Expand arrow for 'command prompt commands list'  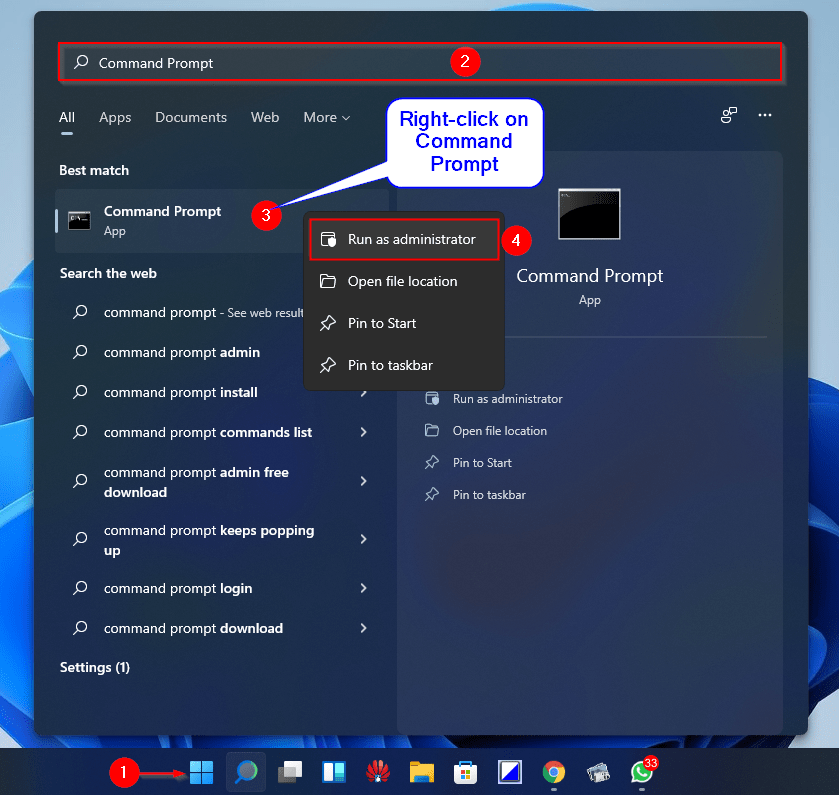(x=364, y=432)
